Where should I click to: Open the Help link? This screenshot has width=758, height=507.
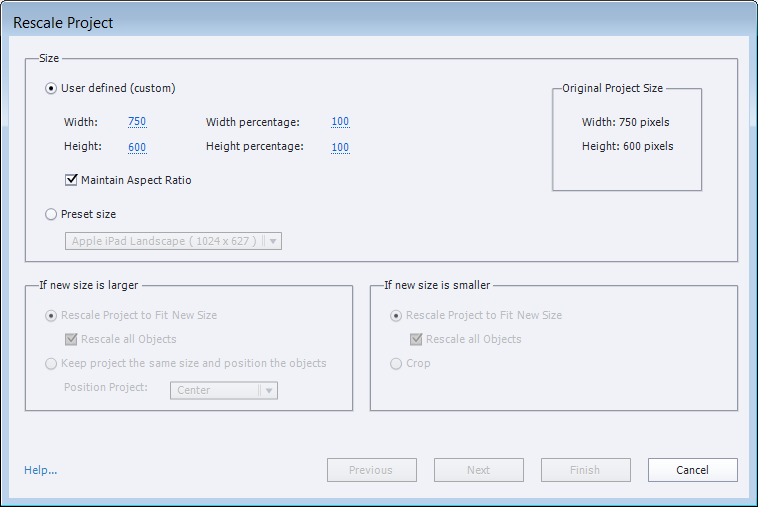click(40, 470)
